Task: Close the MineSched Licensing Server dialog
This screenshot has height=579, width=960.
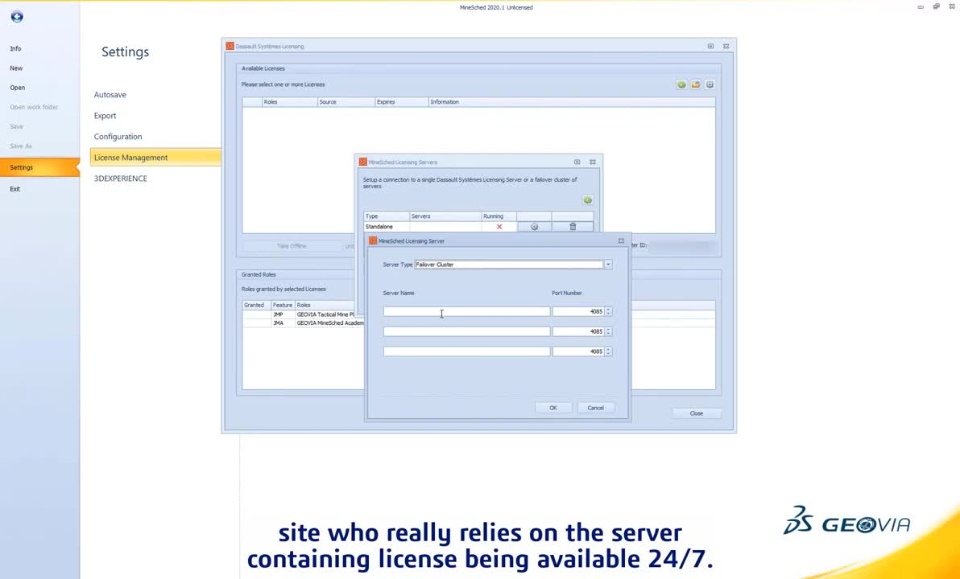Action: tap(621, 241)
